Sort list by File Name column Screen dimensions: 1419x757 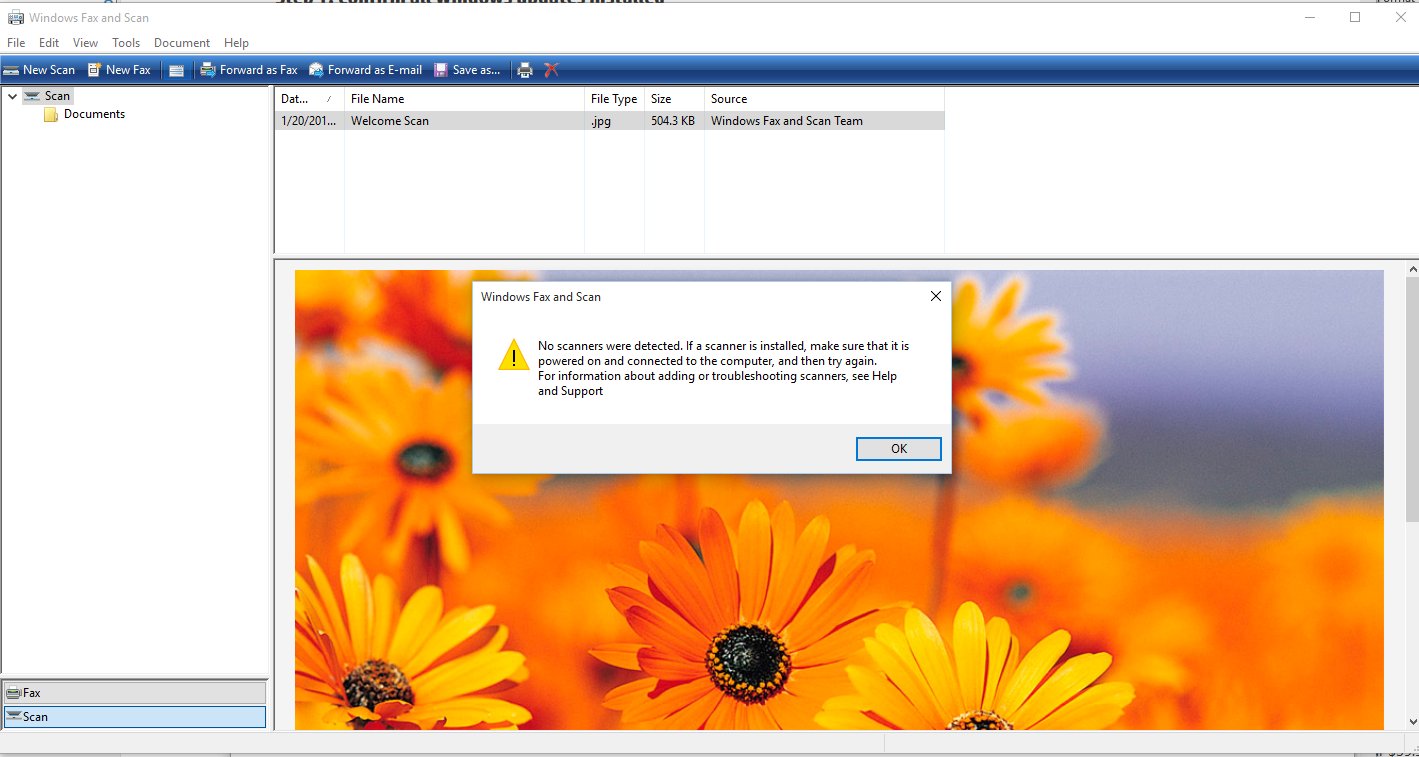(x=377, y=99)
